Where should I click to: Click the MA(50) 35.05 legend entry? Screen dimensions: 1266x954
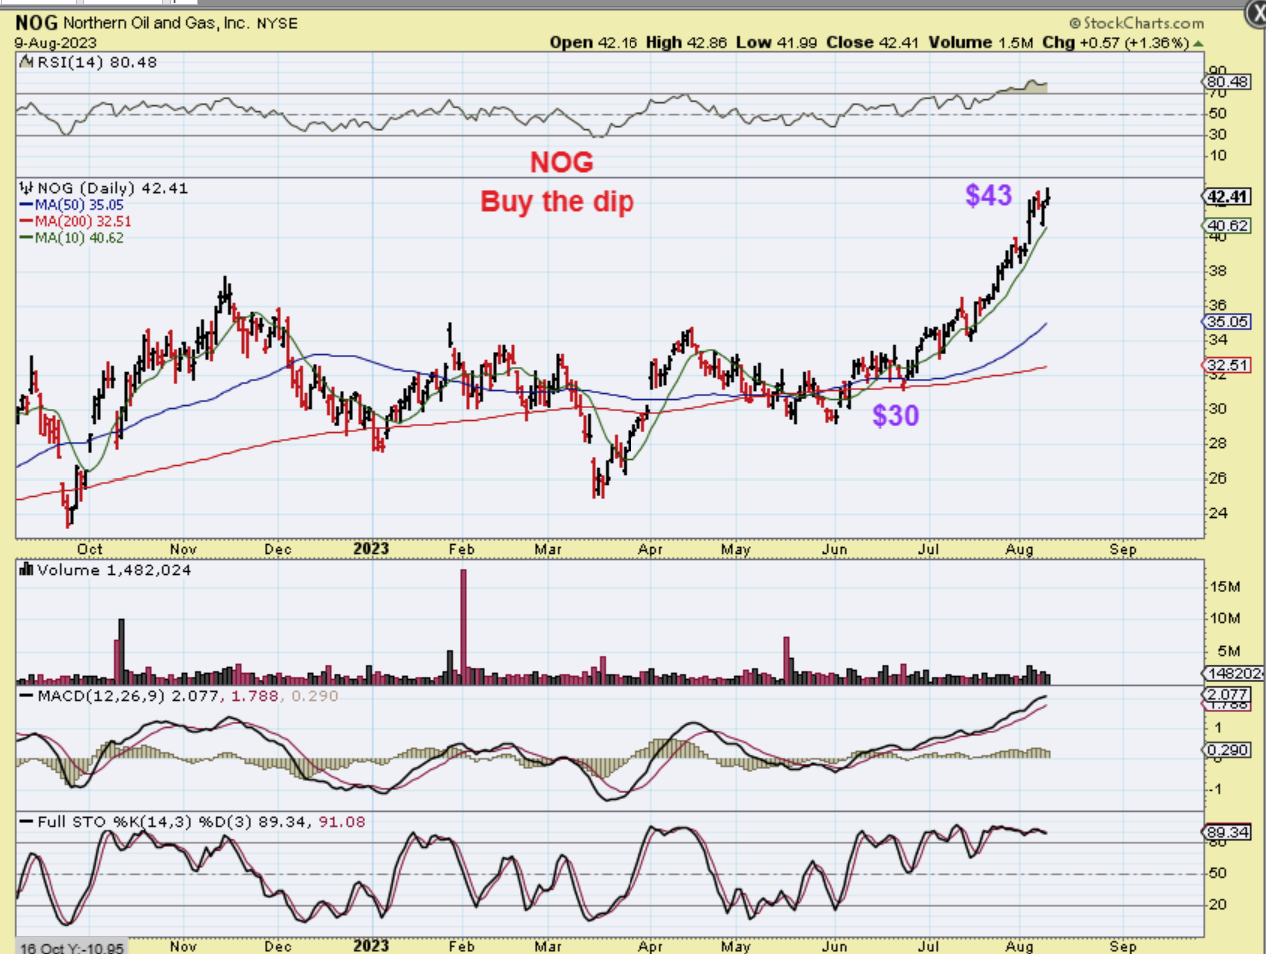point(72,204)
